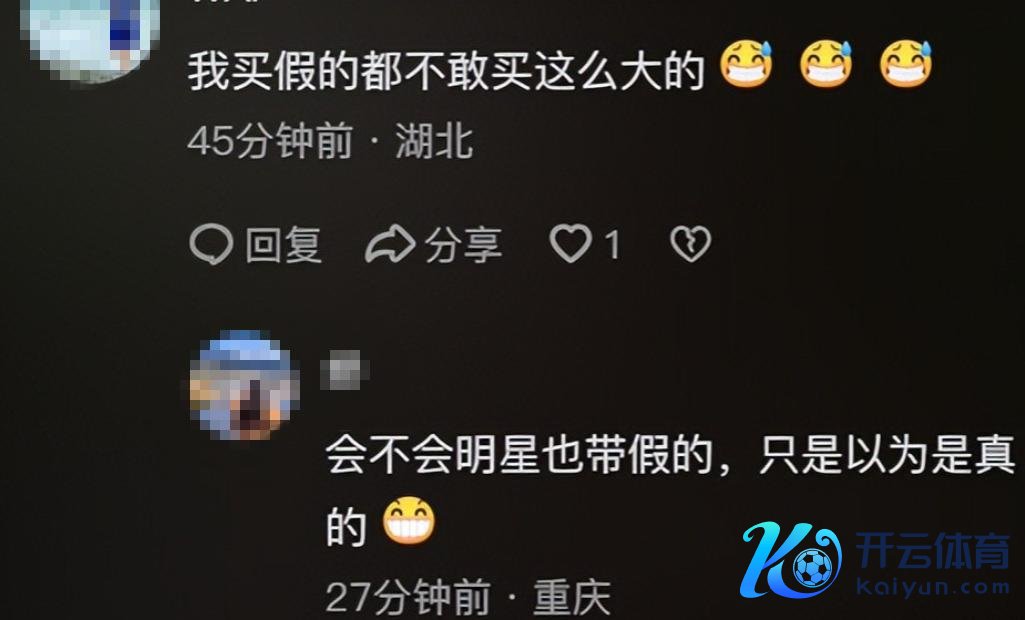
Task: Click the 27分钟前 · 重庆 timestamp
Action: pos(468,596)
